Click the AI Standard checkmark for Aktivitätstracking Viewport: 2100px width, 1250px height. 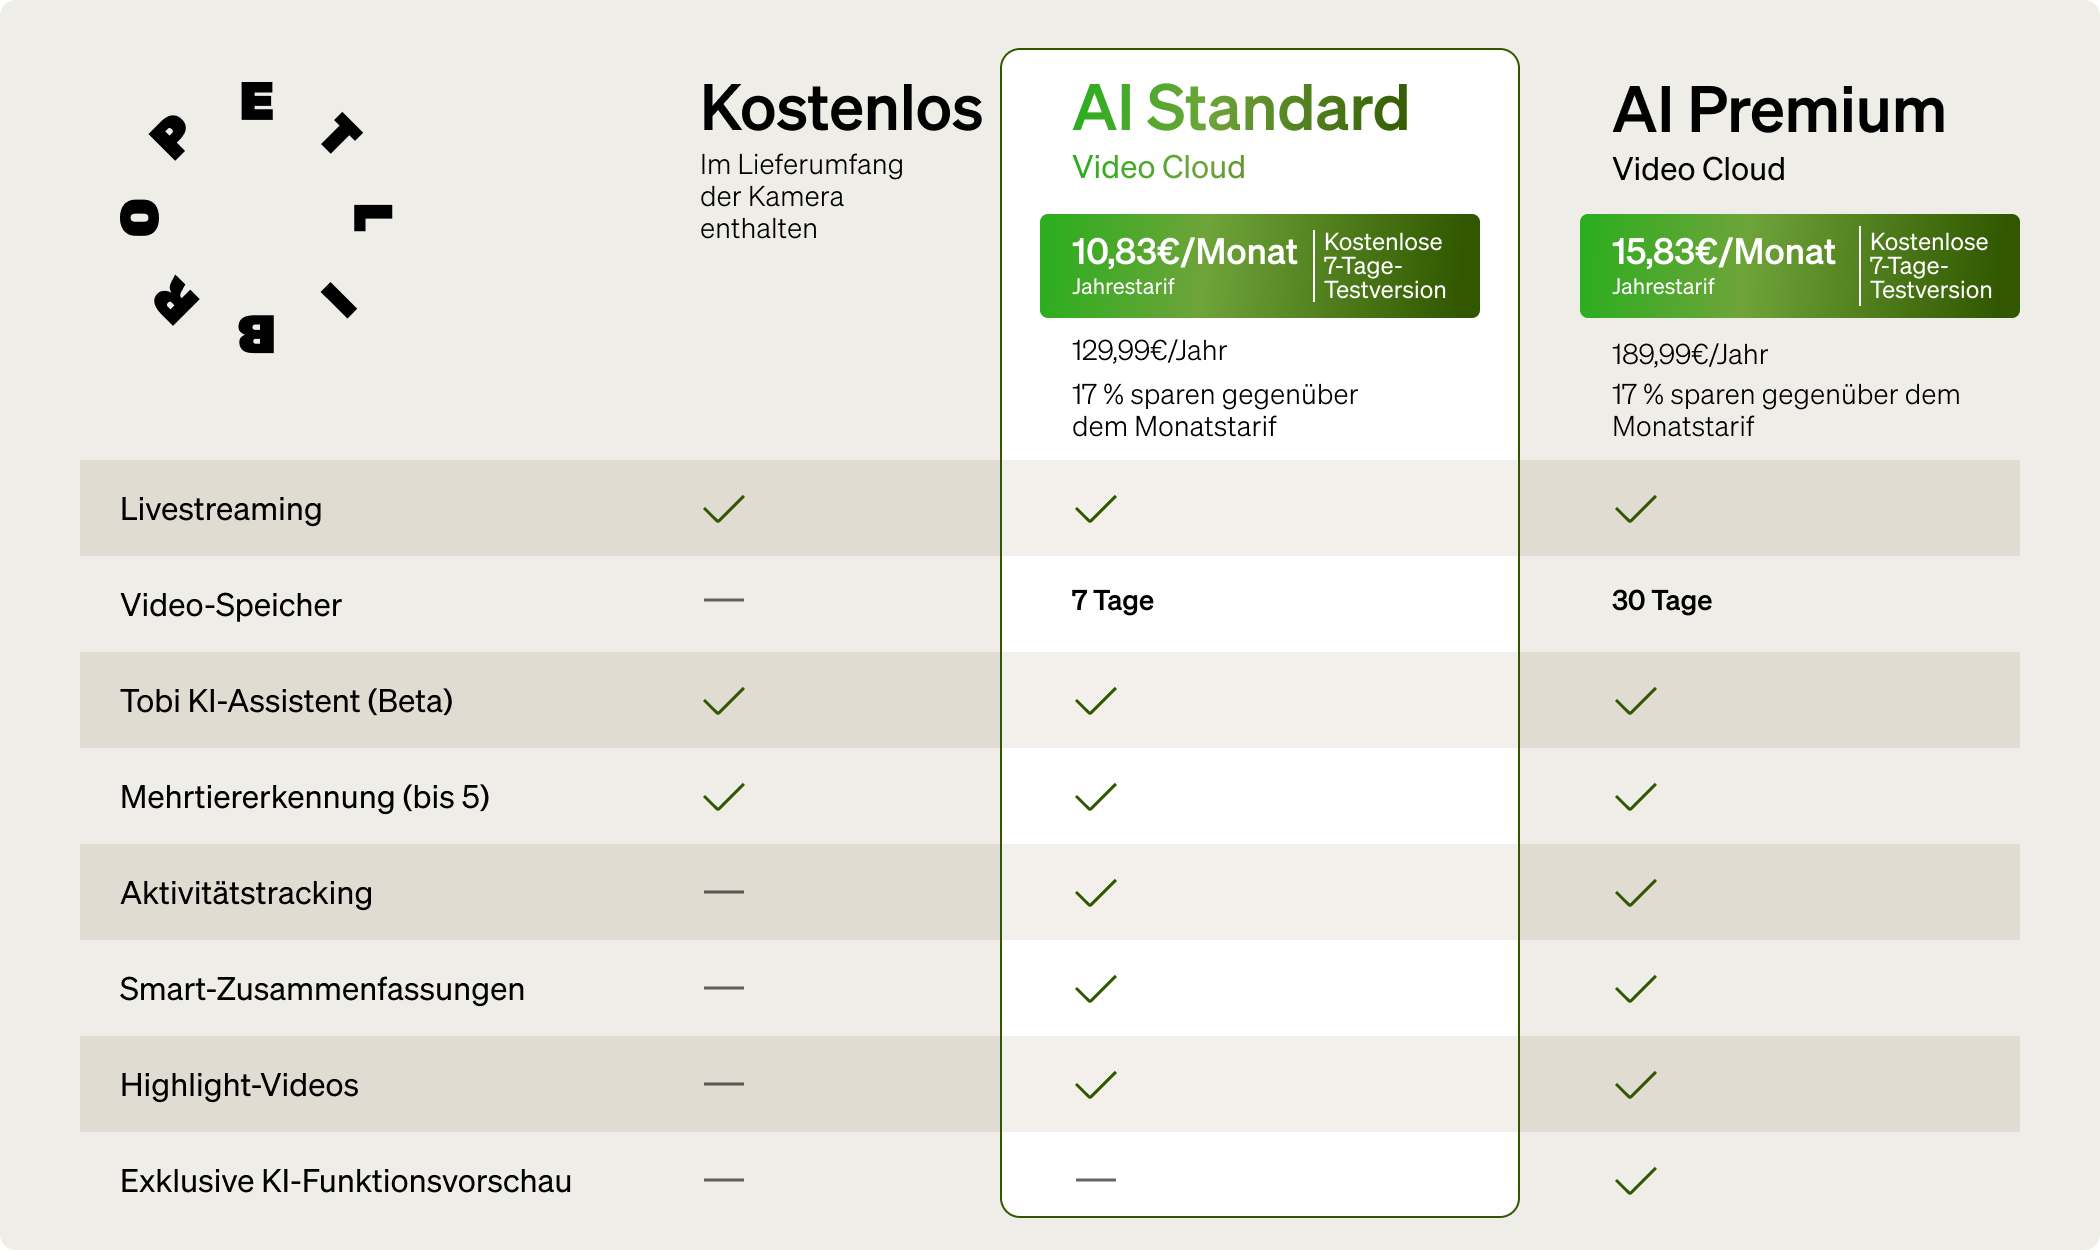[1095, 893]
